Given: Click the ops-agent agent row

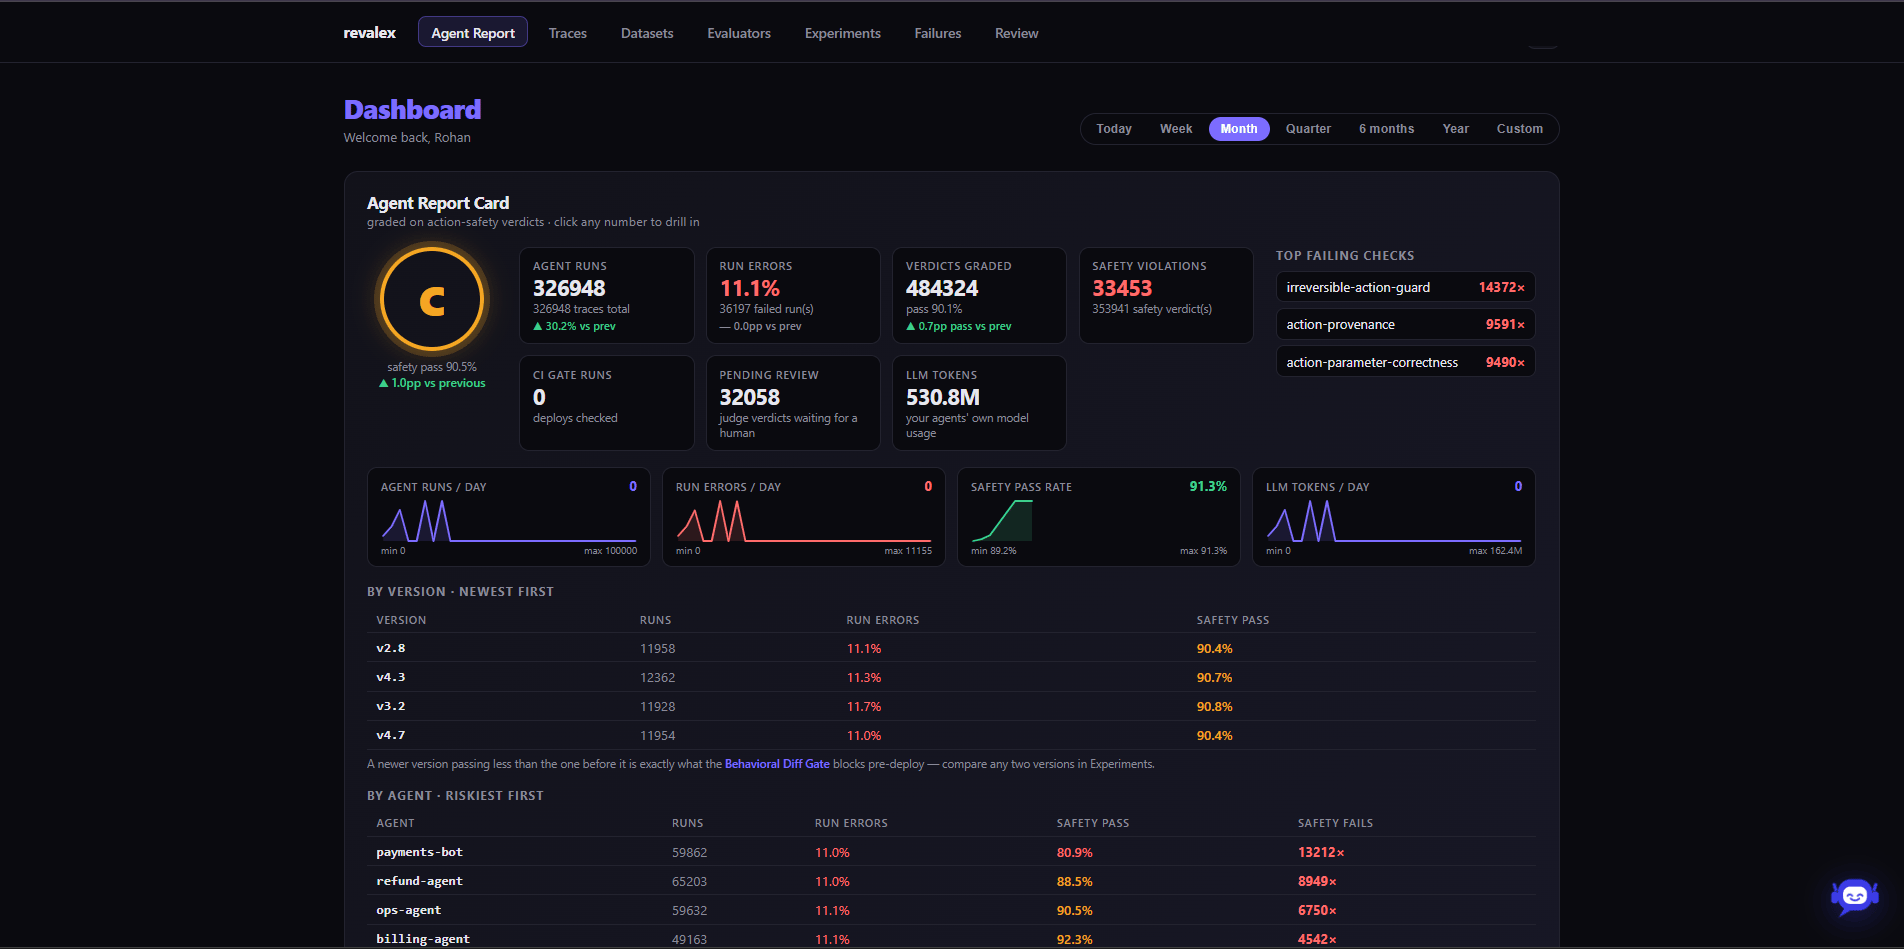Looking at the screenshot, I should (951, 910).
